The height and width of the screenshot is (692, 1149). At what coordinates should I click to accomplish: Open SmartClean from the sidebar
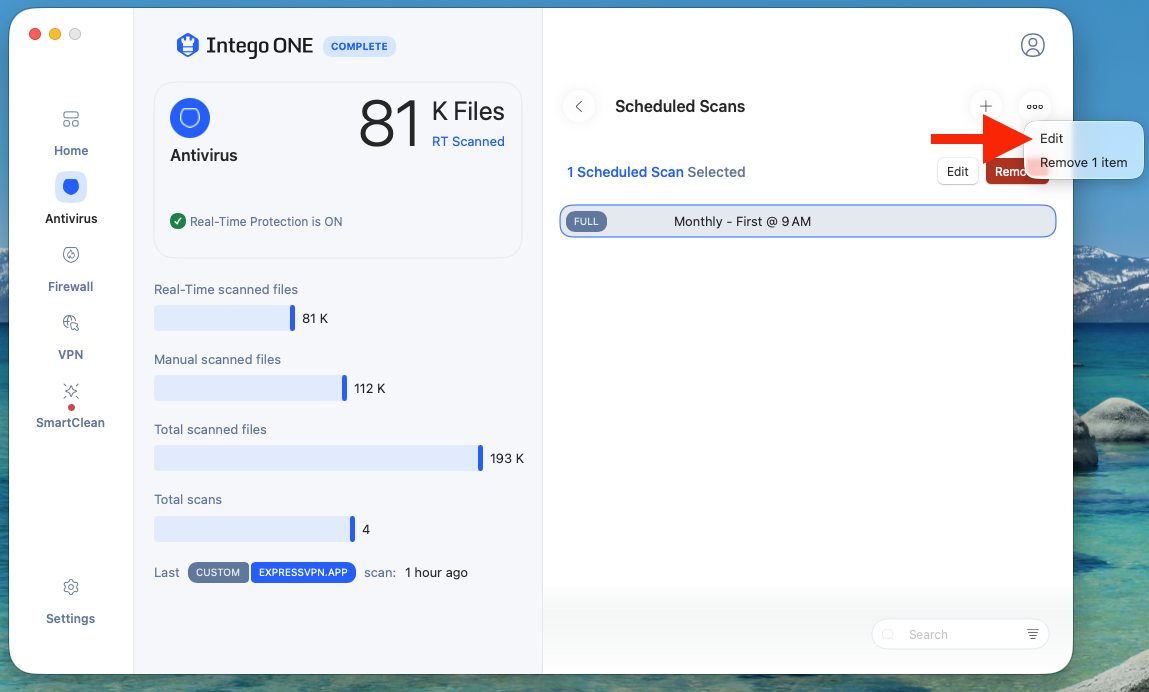[x=71, y=405]
